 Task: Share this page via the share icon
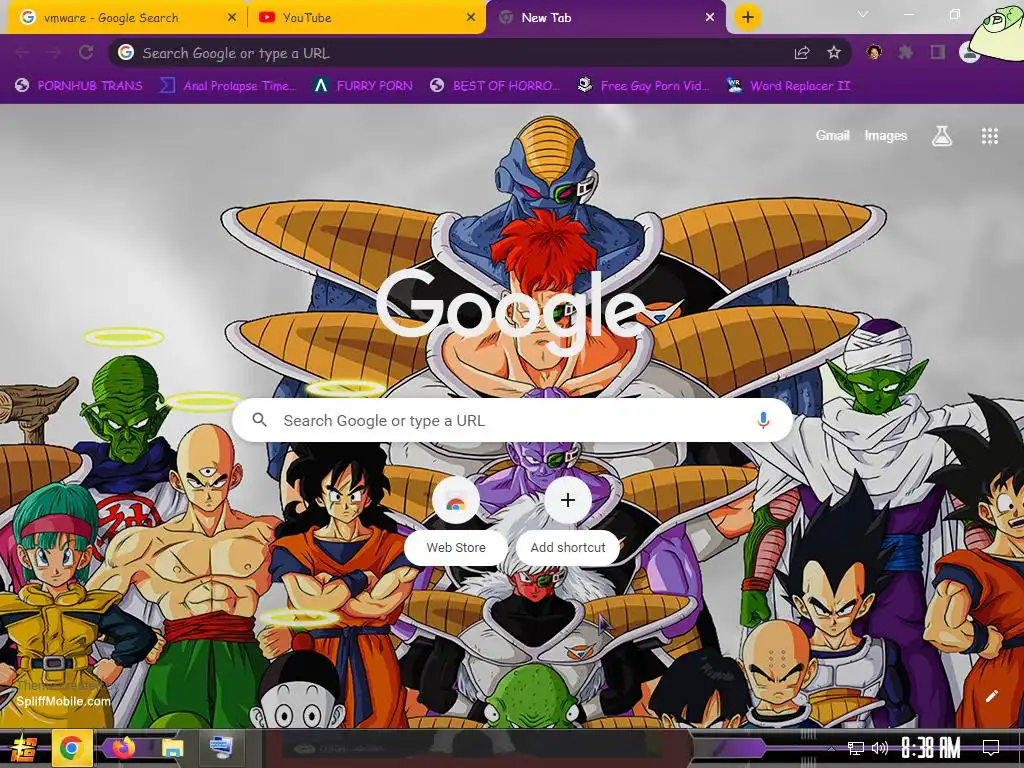click(802, 53)
